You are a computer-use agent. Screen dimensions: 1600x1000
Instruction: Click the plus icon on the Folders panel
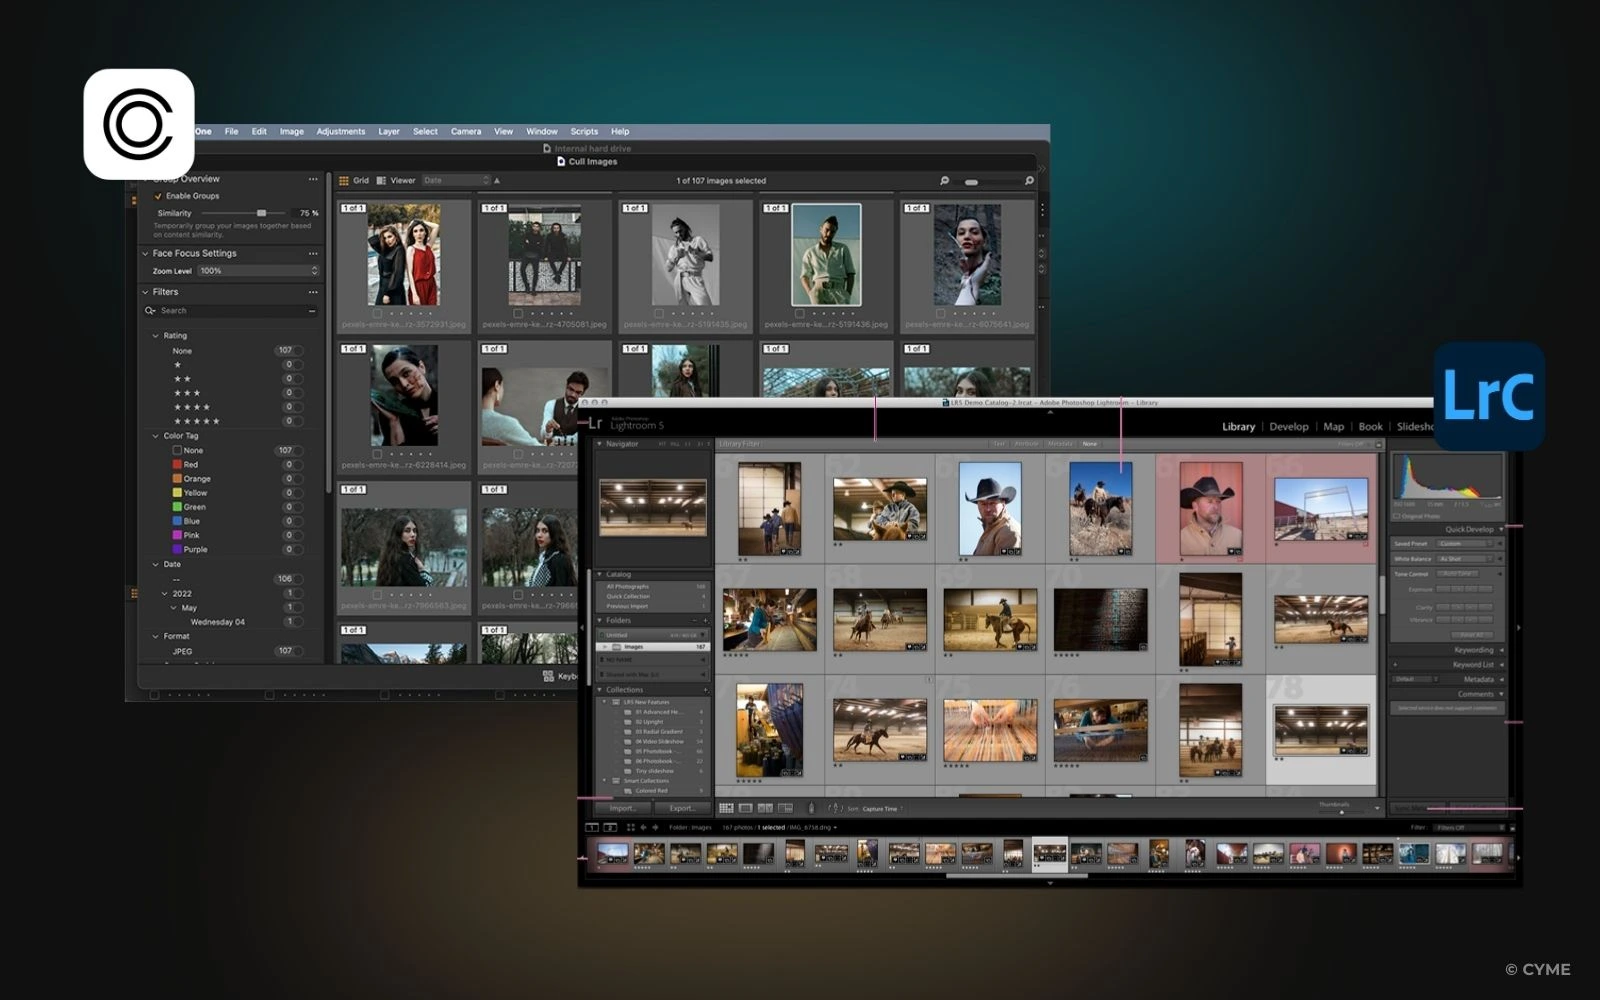707,620
